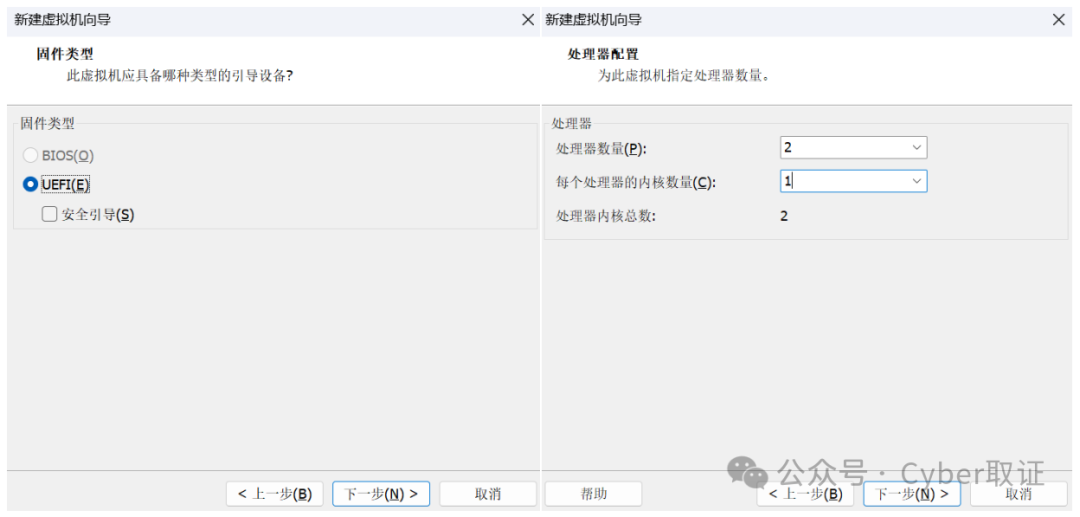Click 上一步(B) in the processor configuration dialog

(x=806, y=494)
